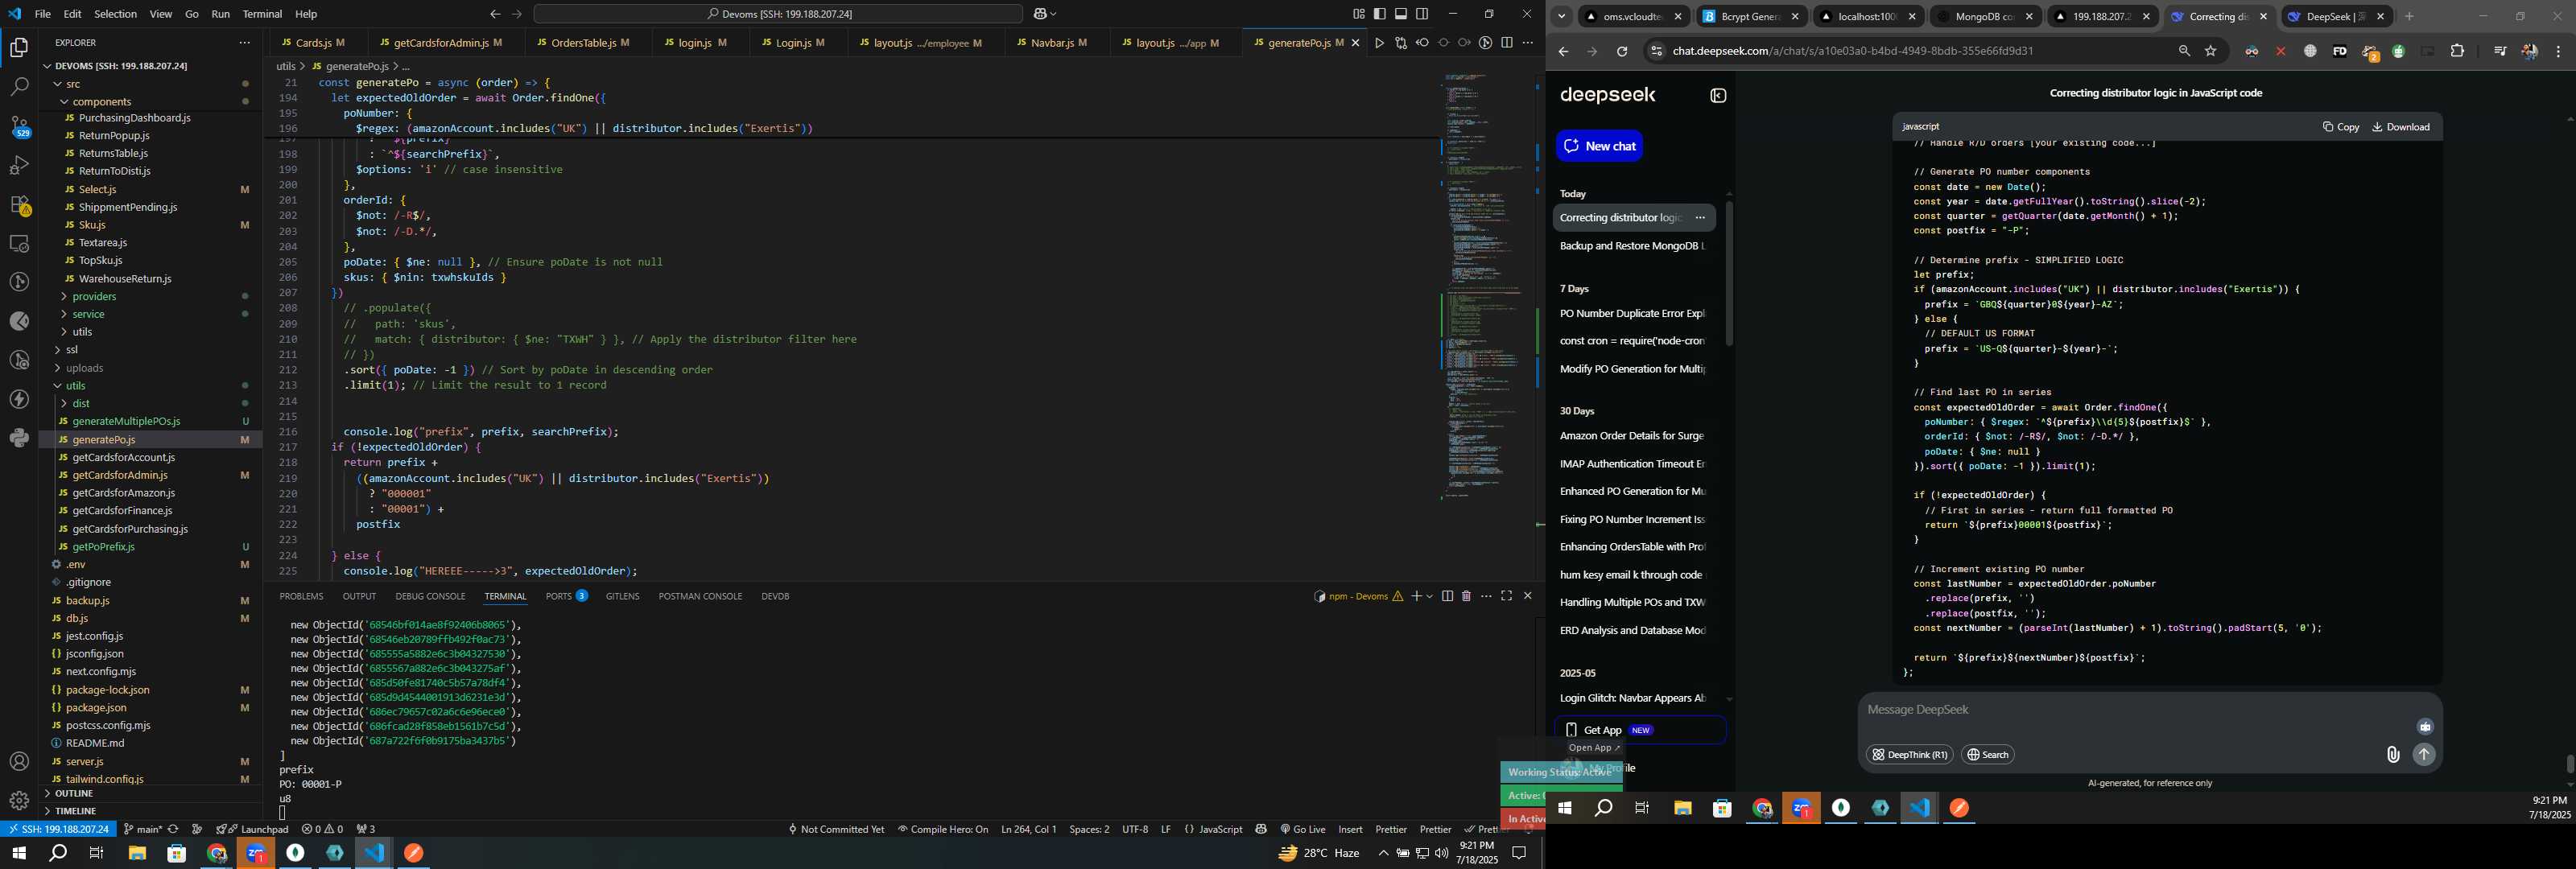The image size is (2576, 869).
Task: Attach a file with DeepSeek paperclip icon
Action: pos(2393,755)
